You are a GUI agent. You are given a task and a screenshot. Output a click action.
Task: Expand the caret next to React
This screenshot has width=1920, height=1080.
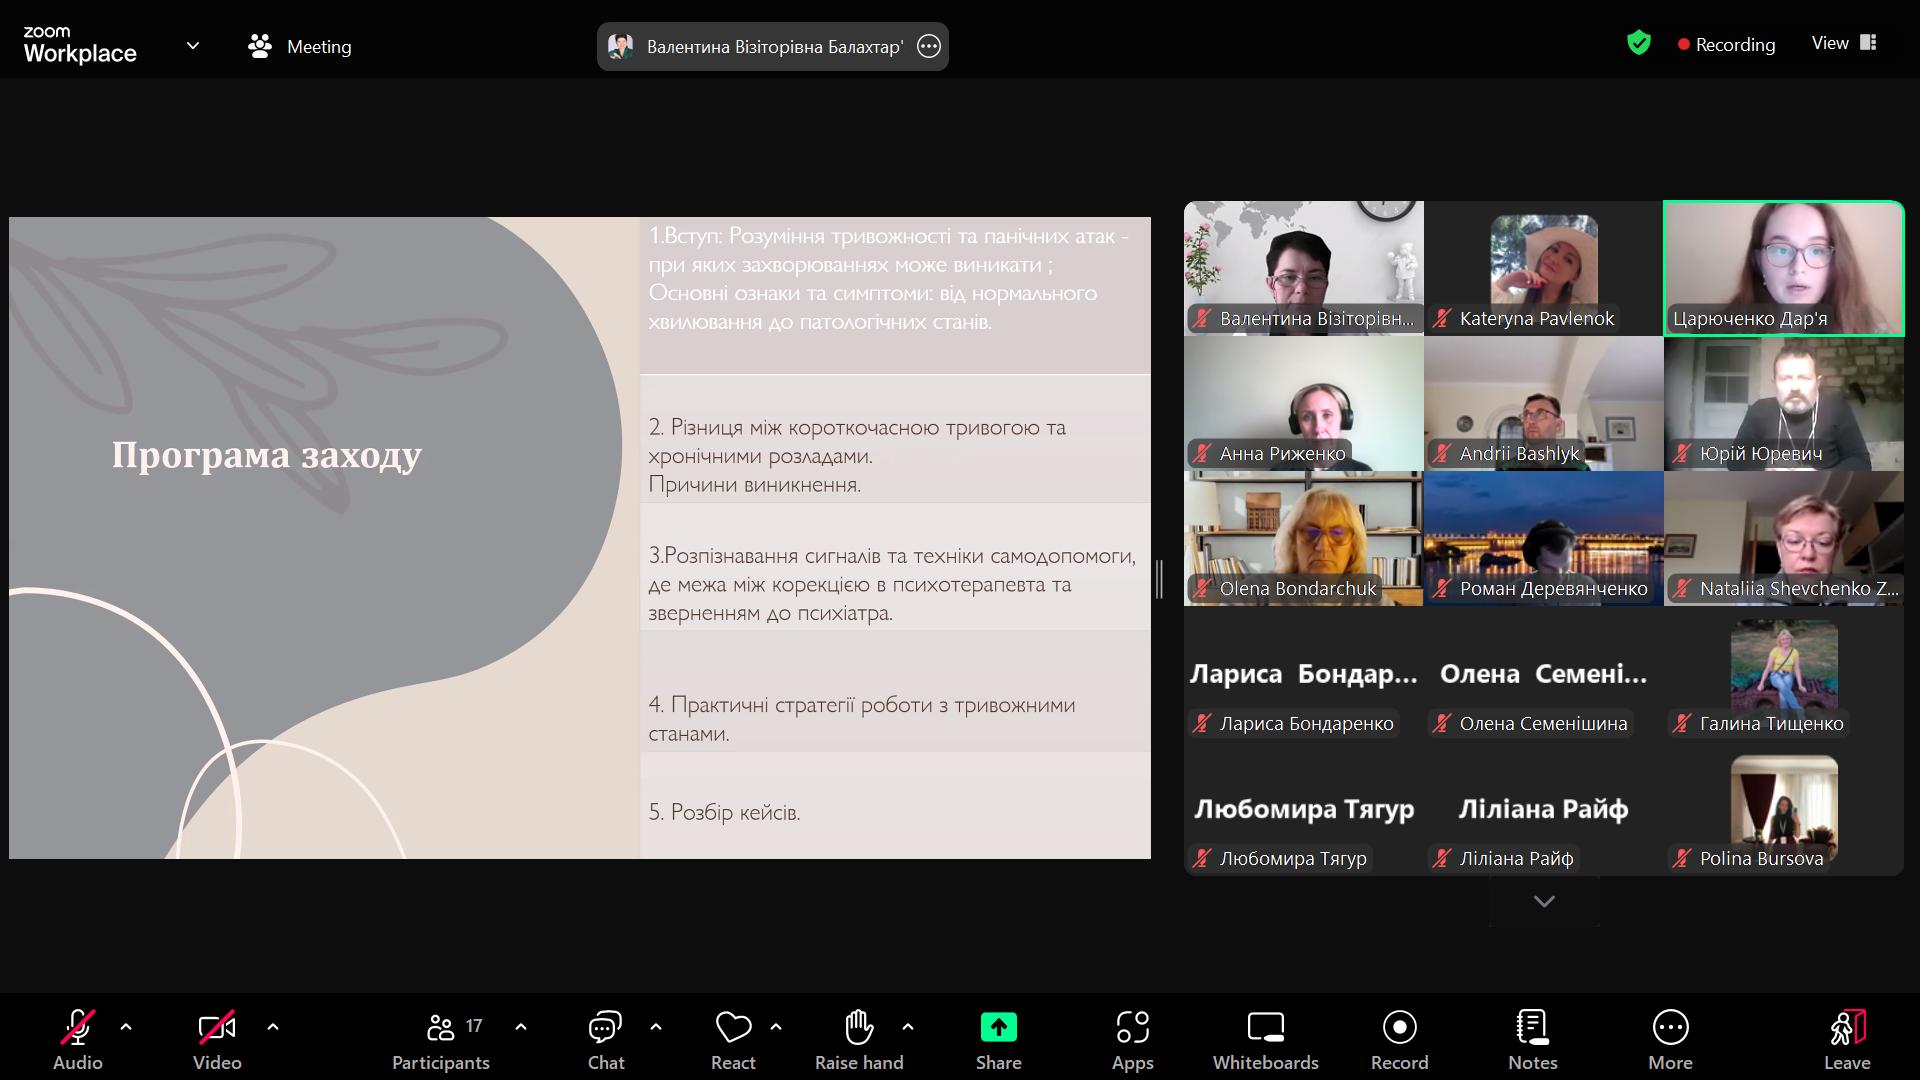[776, 1027]
